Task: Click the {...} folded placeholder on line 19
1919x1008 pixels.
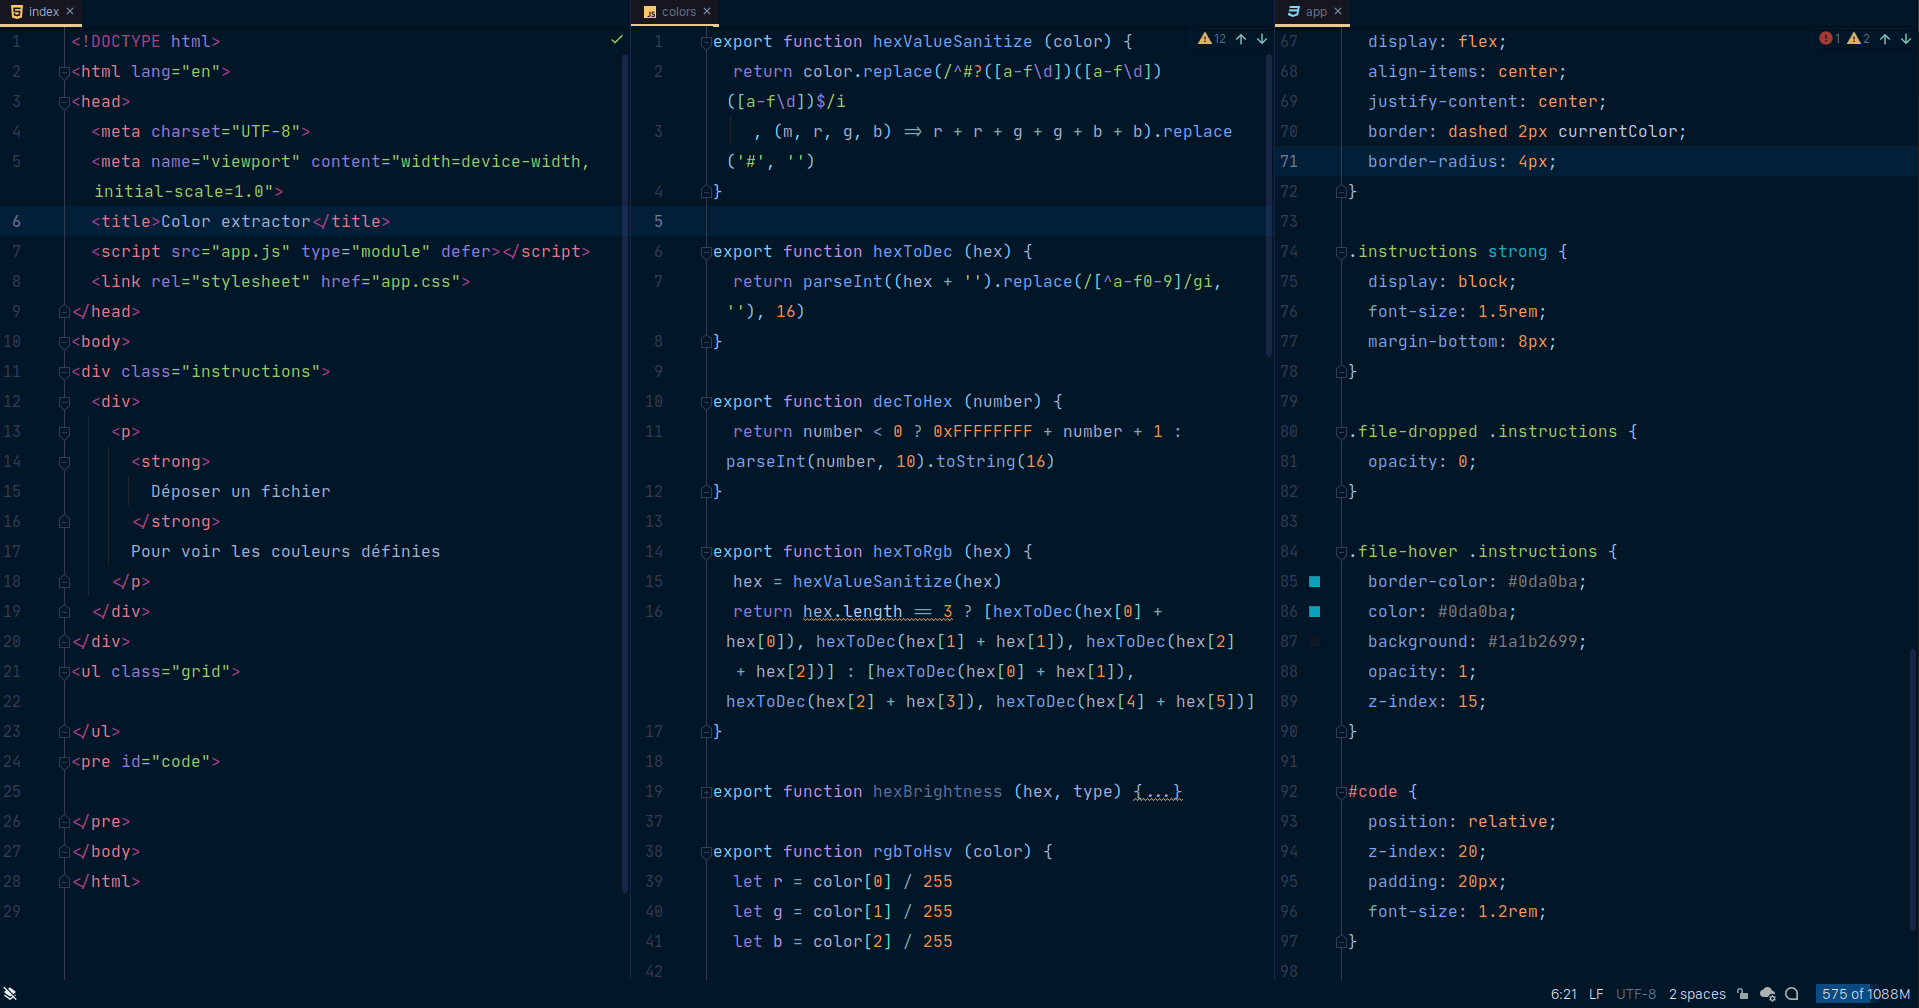Action: 1158,792
